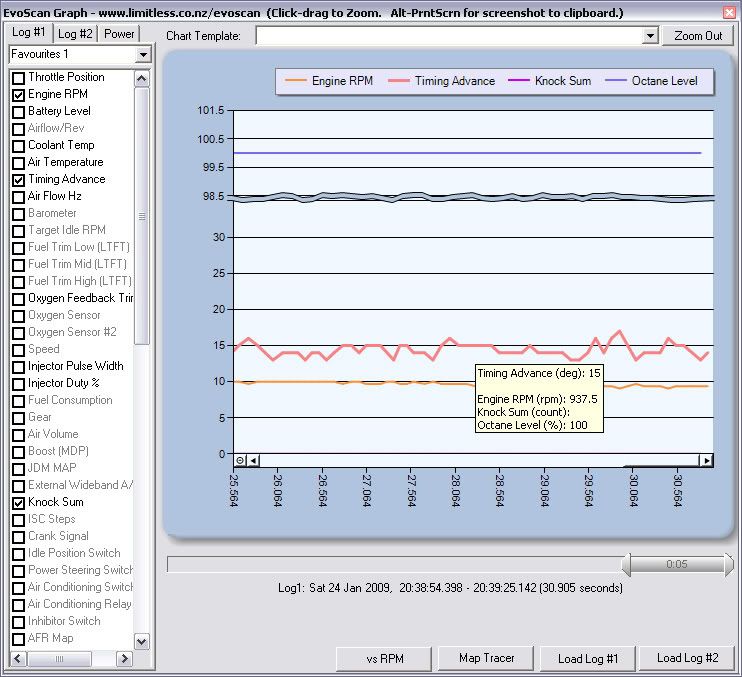
Task: Tick the Barometer checkbox
Action: [x=18, y=214]
